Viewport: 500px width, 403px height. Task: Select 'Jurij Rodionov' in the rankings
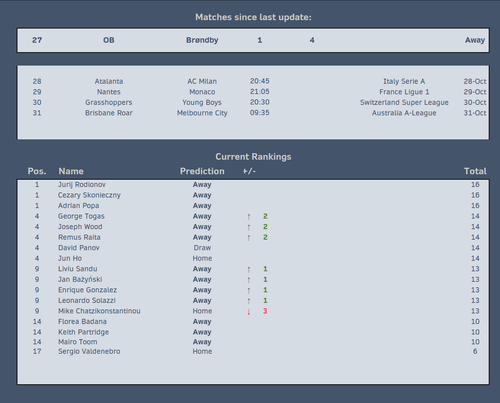tap(82, 185)
